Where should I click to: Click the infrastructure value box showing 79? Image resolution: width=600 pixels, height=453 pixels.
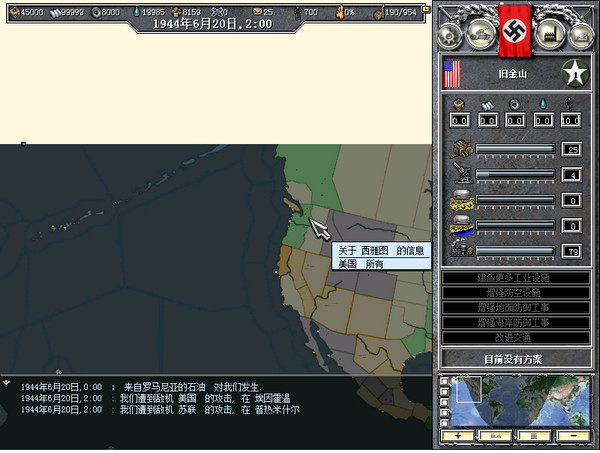click(572, 251)
